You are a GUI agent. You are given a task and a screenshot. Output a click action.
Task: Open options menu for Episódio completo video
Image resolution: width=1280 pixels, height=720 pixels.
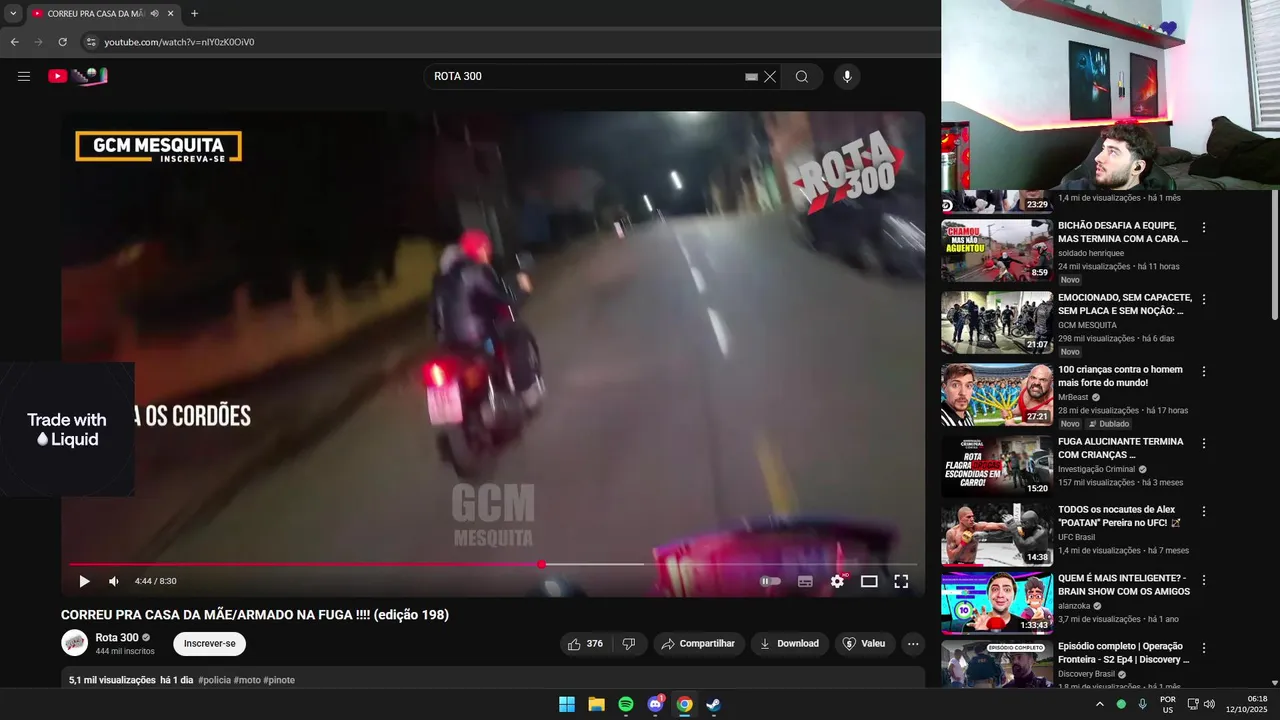[1204, 648]
